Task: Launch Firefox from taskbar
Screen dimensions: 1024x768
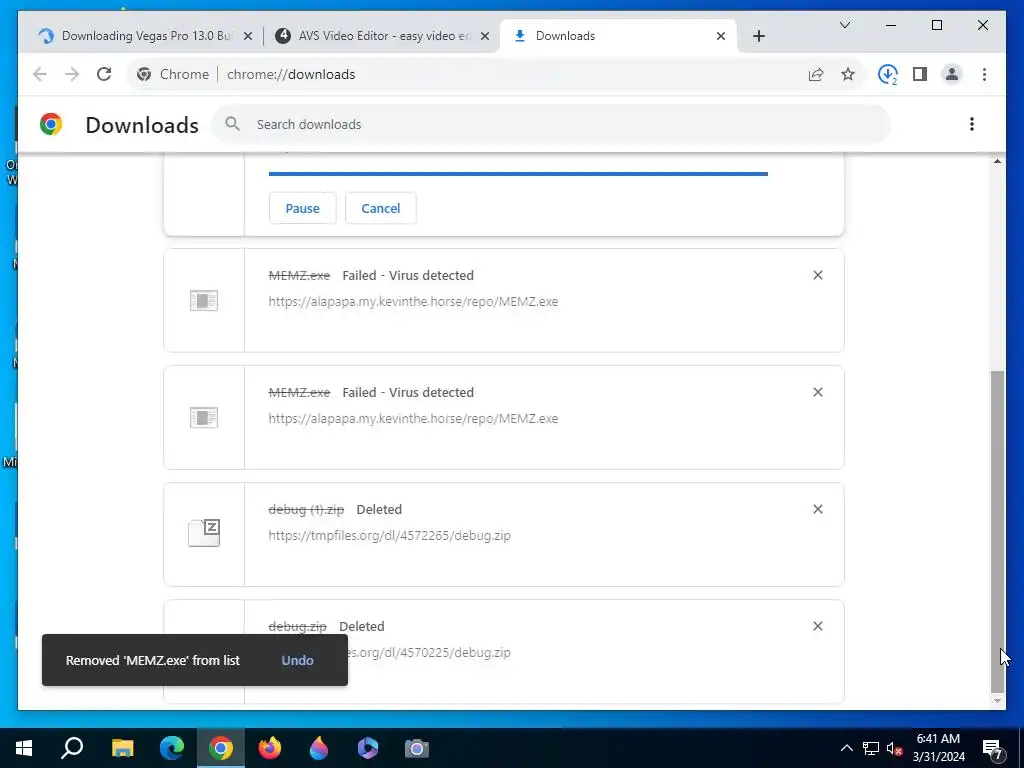Action: pyautogui.click(x=270, y=748)
